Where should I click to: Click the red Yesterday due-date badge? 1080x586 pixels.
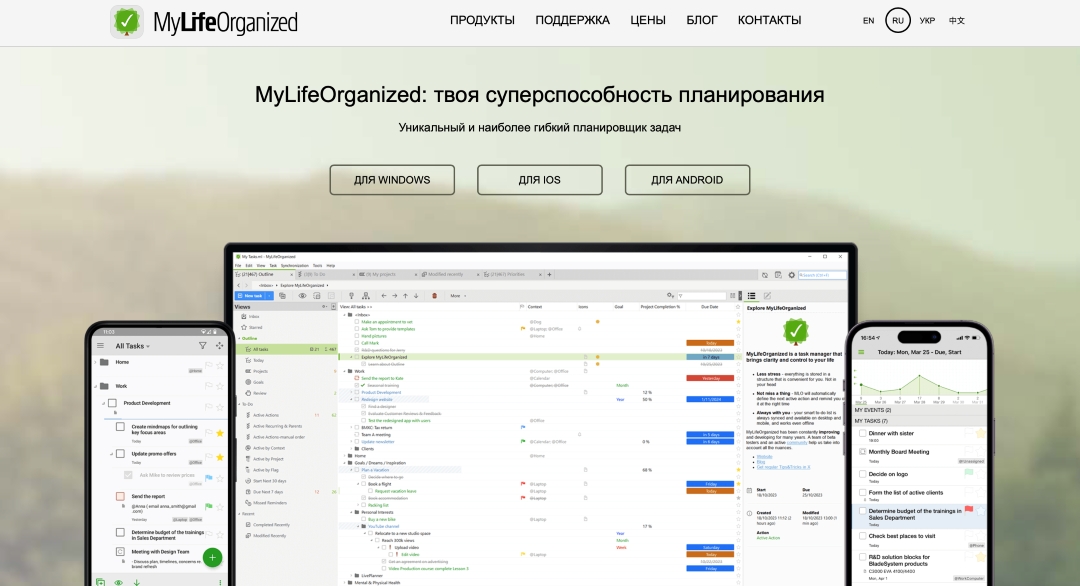click(x=710, y=378)
